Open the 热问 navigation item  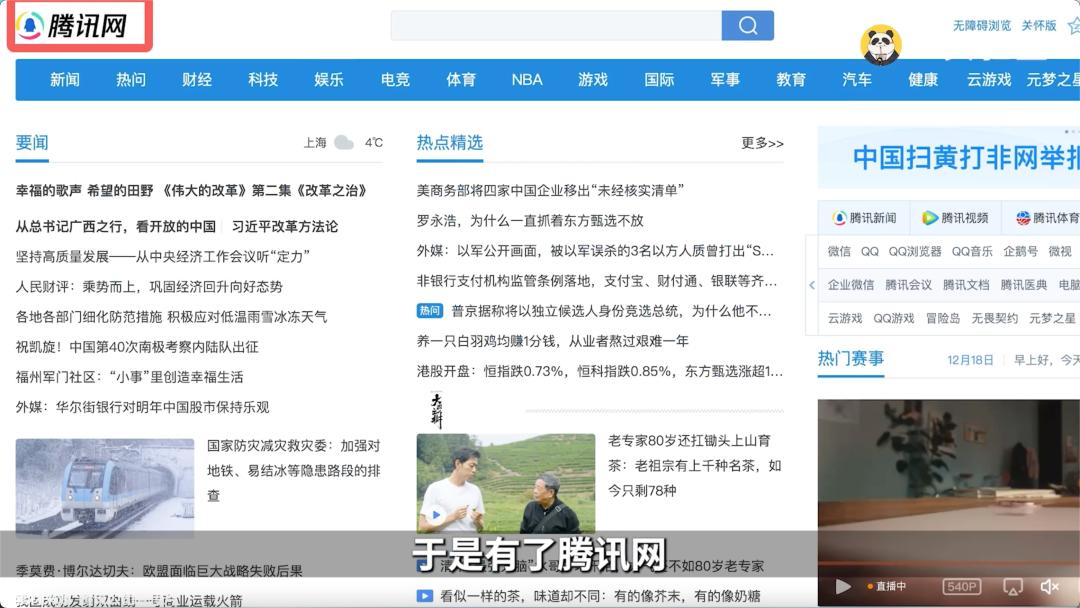tap(131, 80)
